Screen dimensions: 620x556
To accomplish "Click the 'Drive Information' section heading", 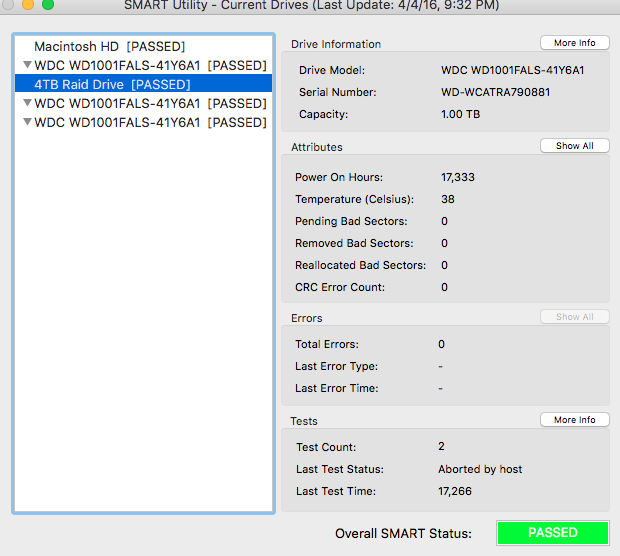I will (x=336, y=44).
